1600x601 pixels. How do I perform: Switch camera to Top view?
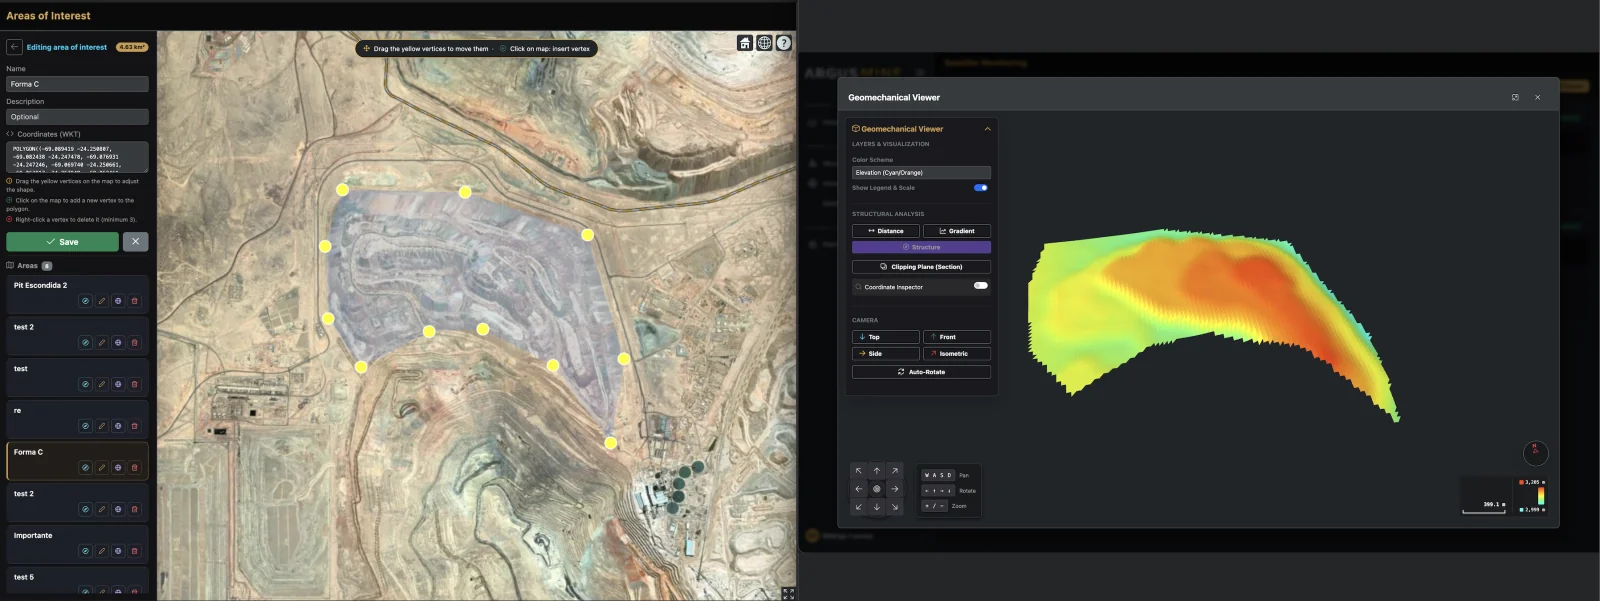885,337
